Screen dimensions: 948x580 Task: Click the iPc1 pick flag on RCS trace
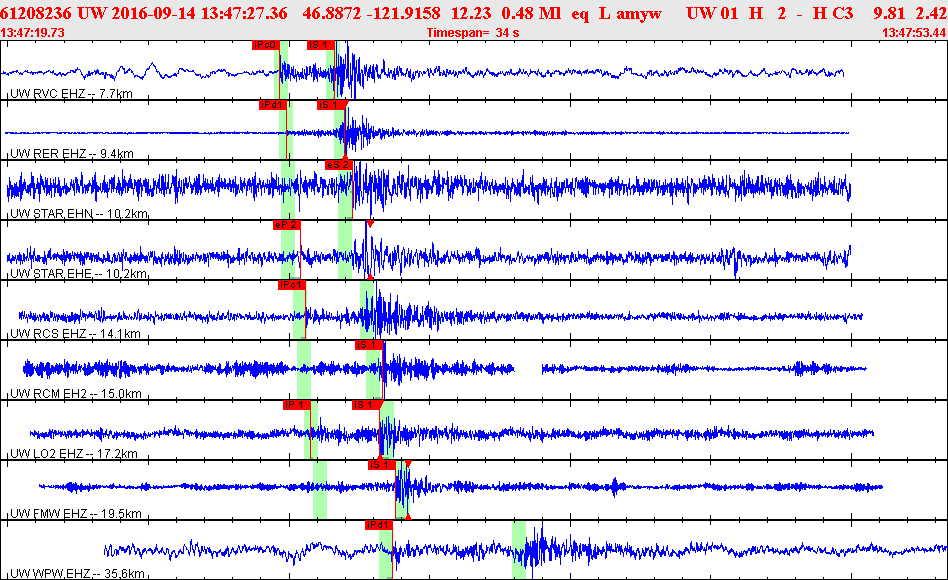tap(291, 284)
